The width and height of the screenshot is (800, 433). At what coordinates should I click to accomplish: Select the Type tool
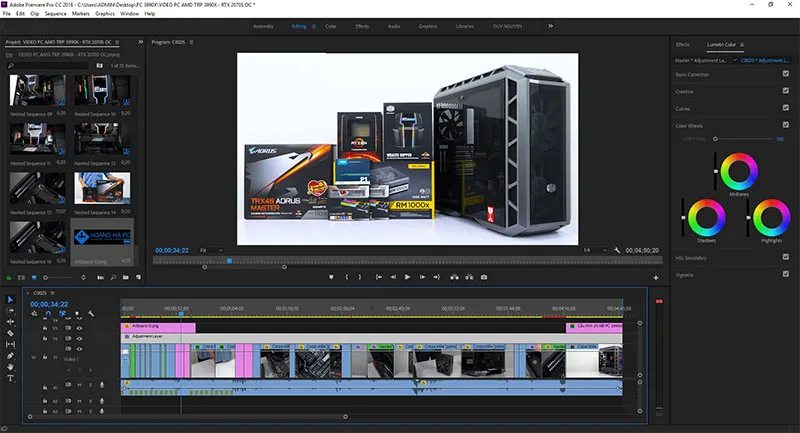[10, 378]
